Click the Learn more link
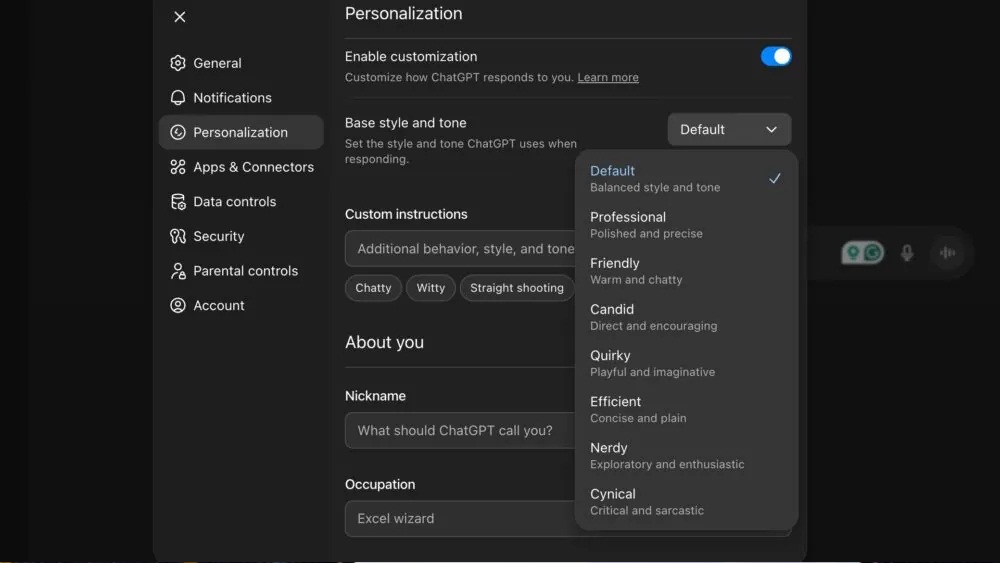 coord(608,78)
